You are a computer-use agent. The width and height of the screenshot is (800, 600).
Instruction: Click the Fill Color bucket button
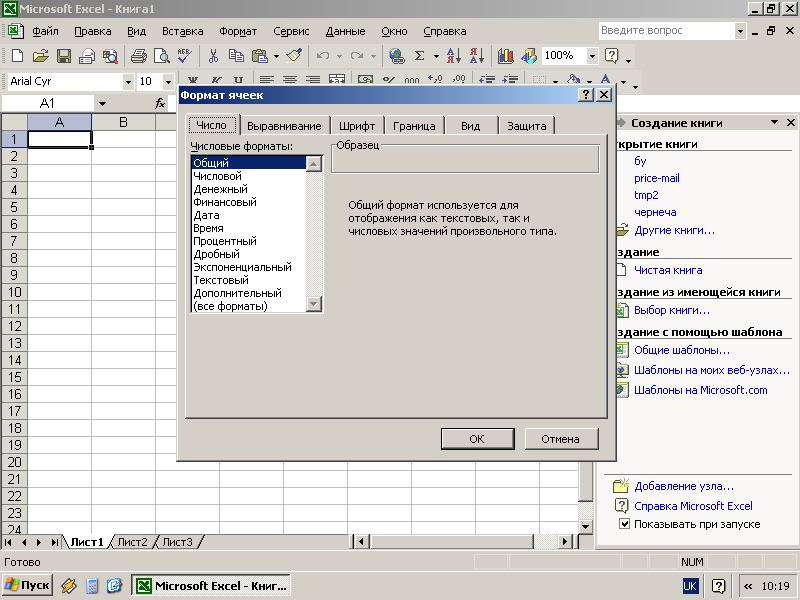pos(574,80)
